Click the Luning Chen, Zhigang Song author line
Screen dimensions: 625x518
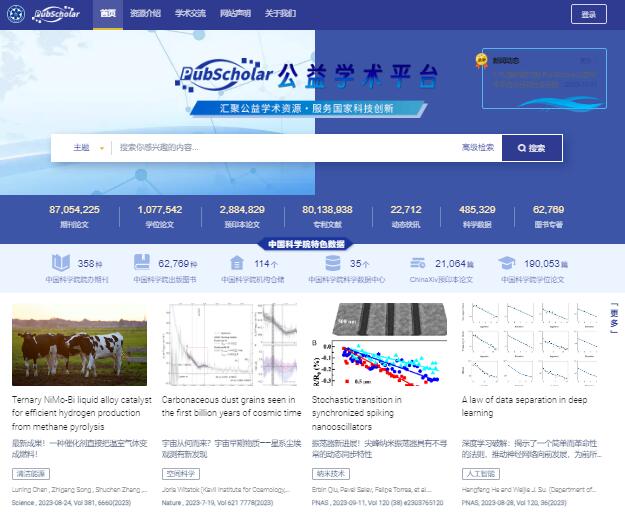[80, 490]
